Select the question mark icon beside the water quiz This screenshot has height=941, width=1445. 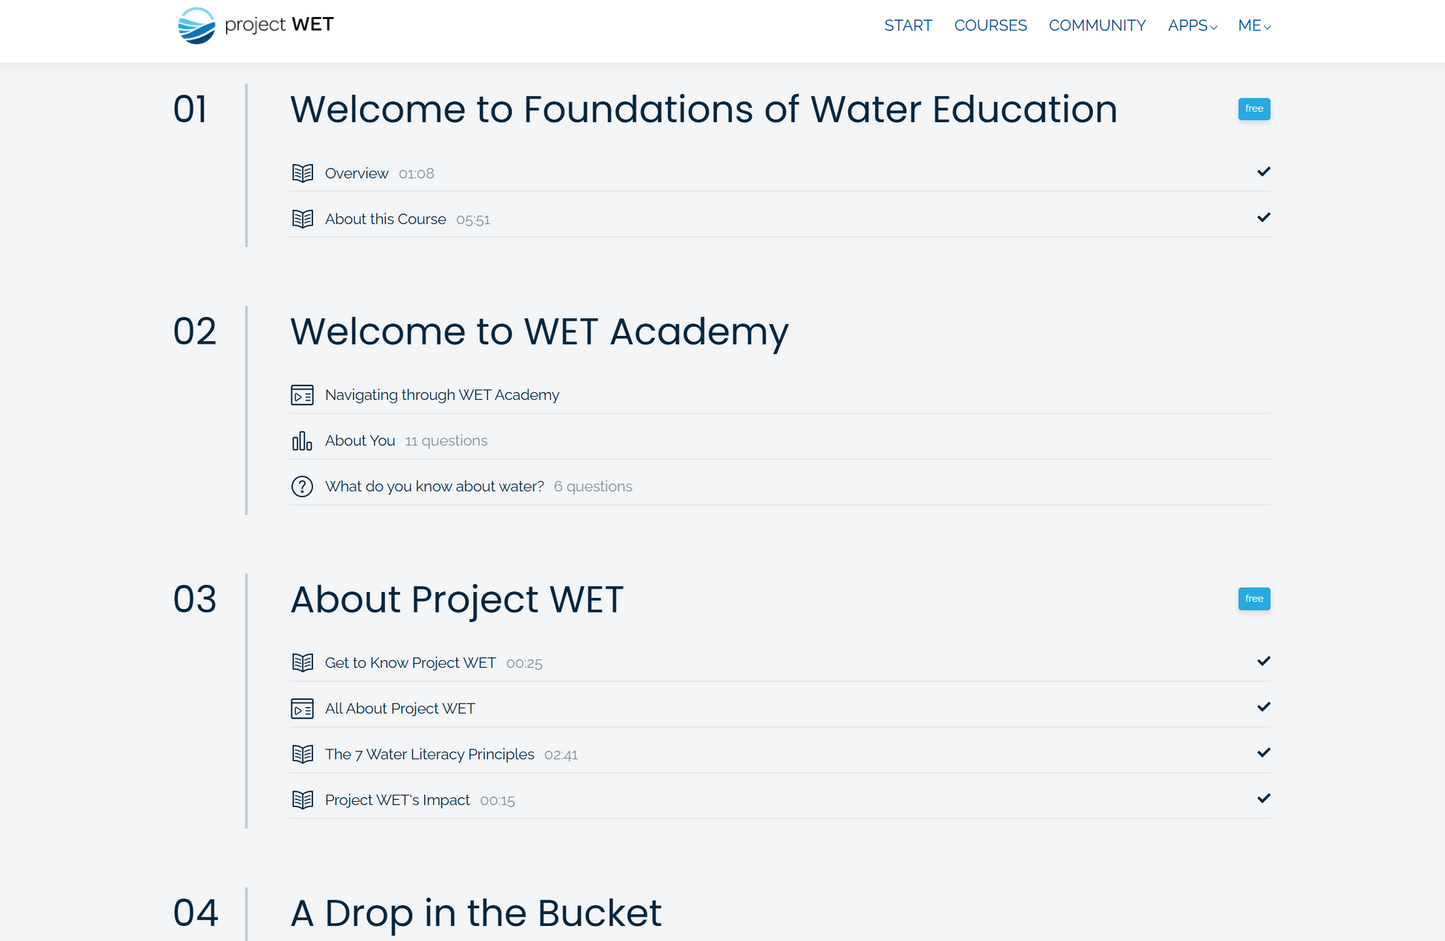point(302,485)
